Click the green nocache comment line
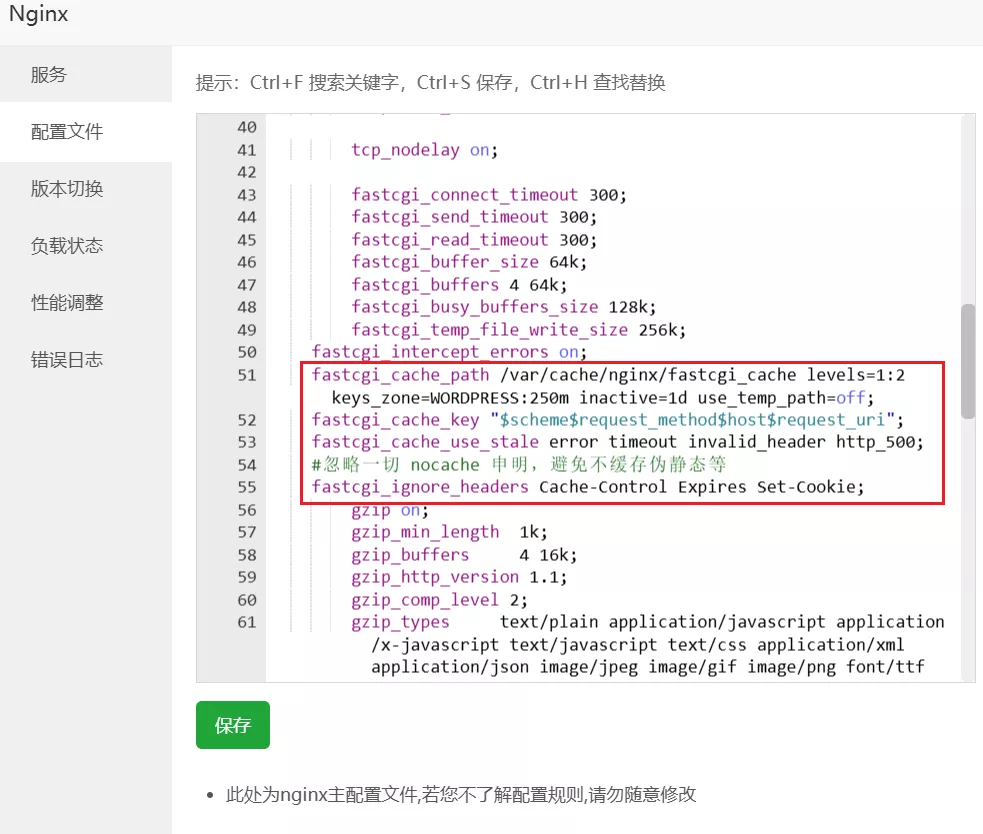Image resolution: width=983 pixels, height=834 pixels. tap(518, 465)
